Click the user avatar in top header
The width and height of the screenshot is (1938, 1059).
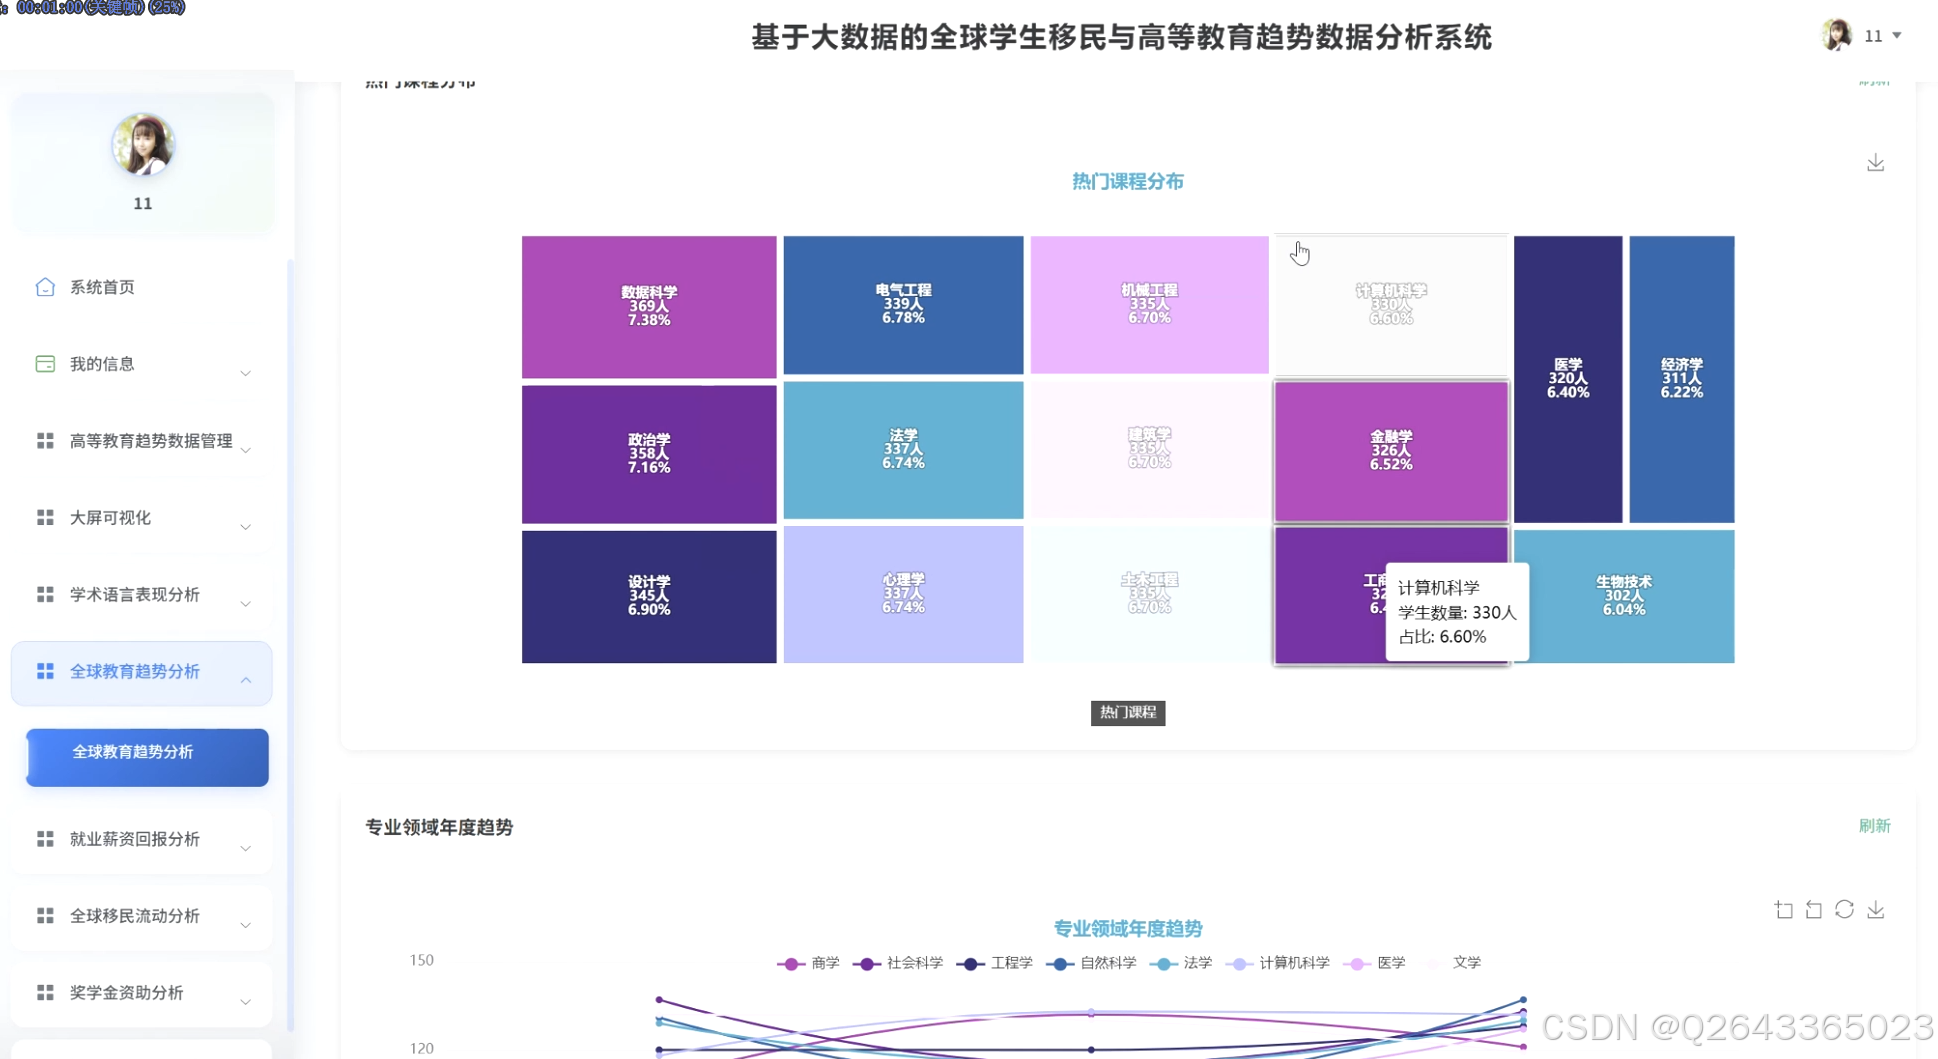1836,35
